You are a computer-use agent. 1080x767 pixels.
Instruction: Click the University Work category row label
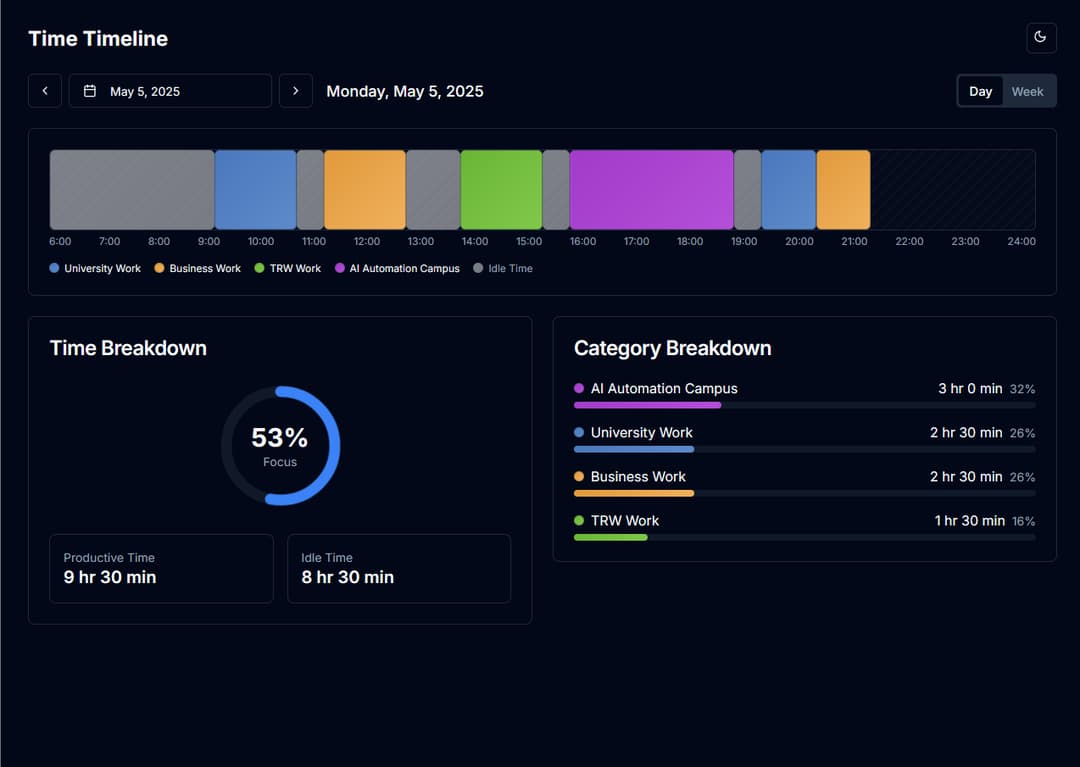(641, 432)
